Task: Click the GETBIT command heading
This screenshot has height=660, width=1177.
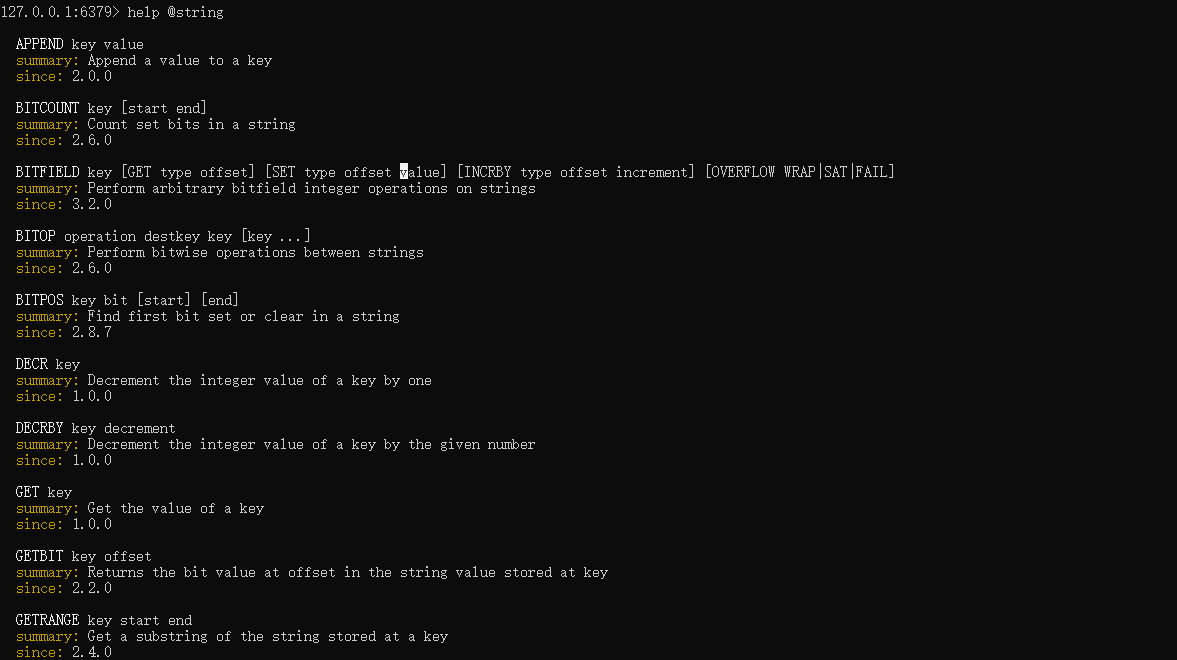Action: coord(83,556)
